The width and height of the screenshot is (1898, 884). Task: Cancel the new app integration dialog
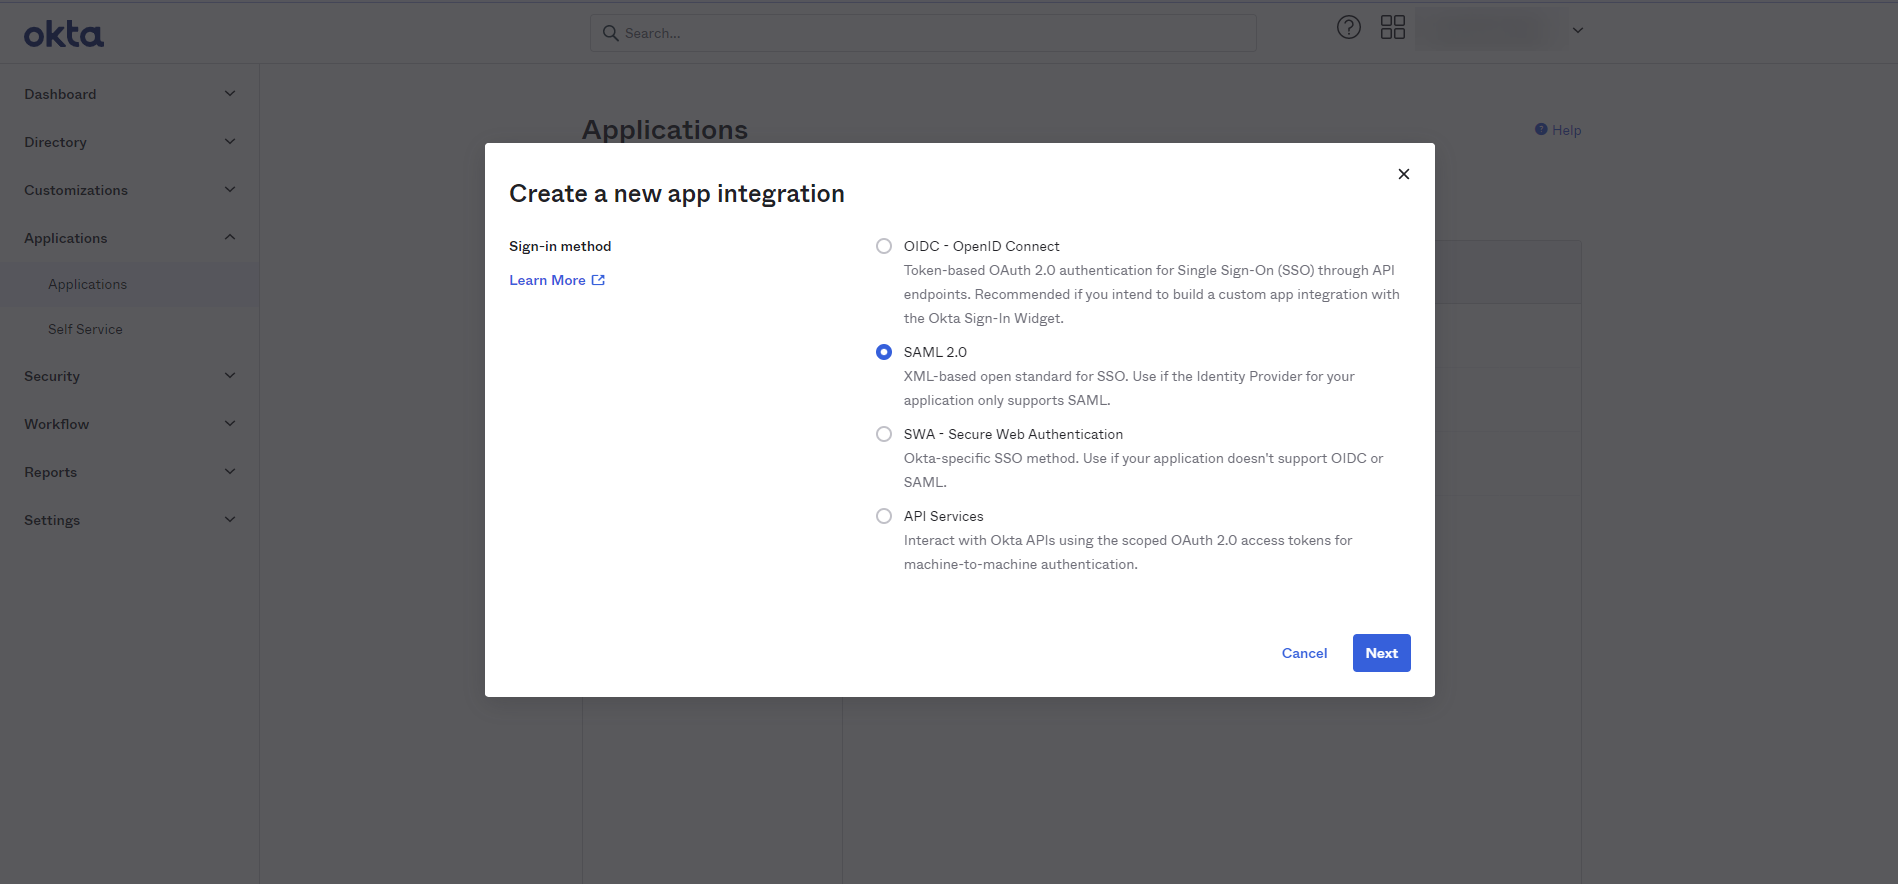coord(1304,653)
